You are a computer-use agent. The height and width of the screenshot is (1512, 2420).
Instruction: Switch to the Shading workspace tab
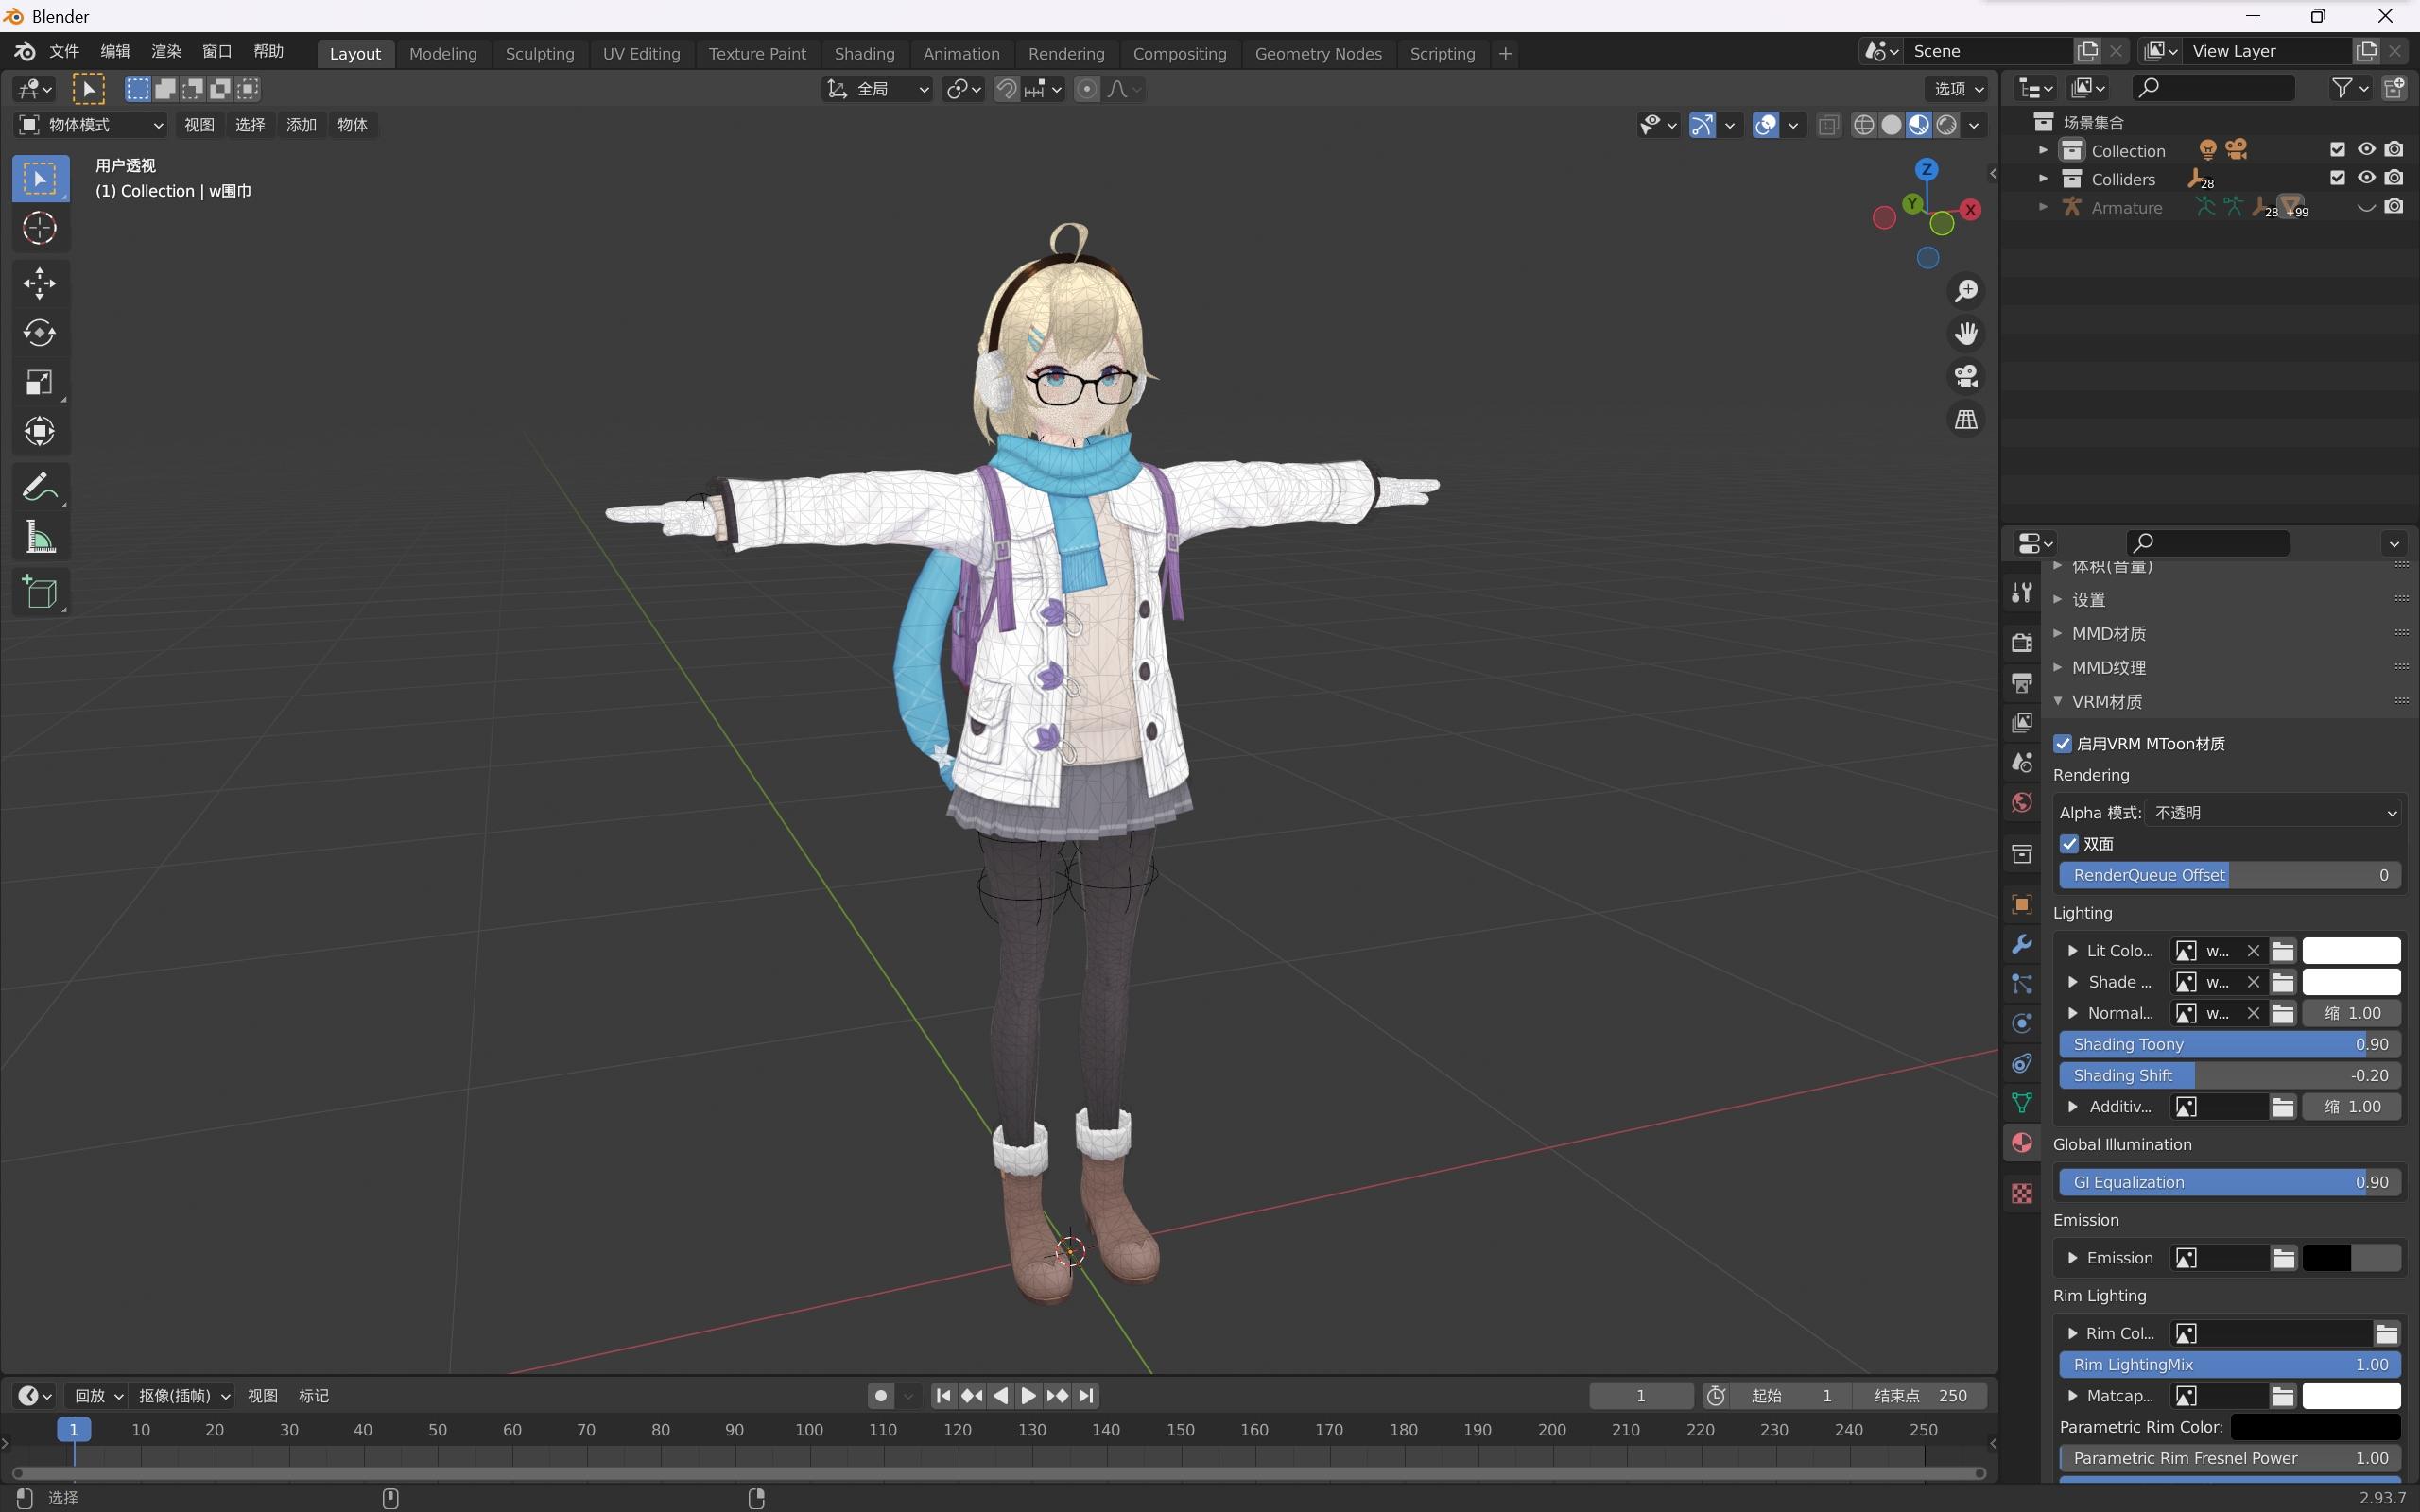click(864, 53)
